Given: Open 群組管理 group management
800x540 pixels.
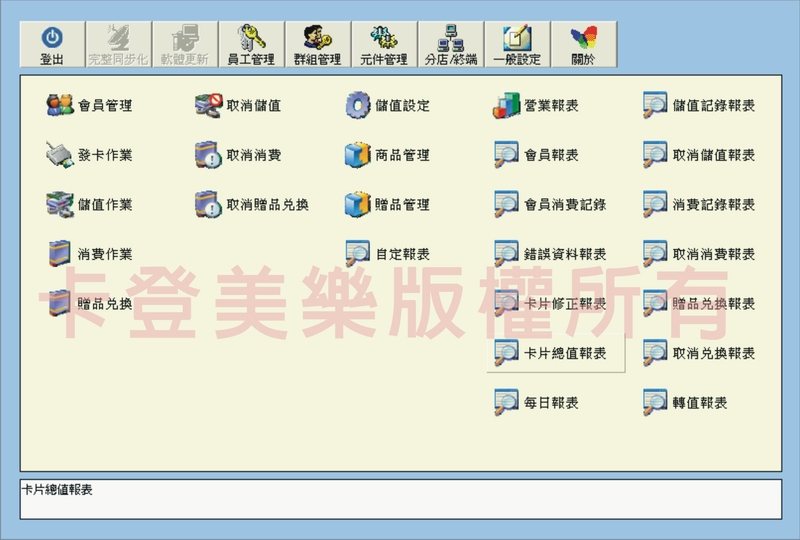Looking at the screenshot, I should click(317, 44).
